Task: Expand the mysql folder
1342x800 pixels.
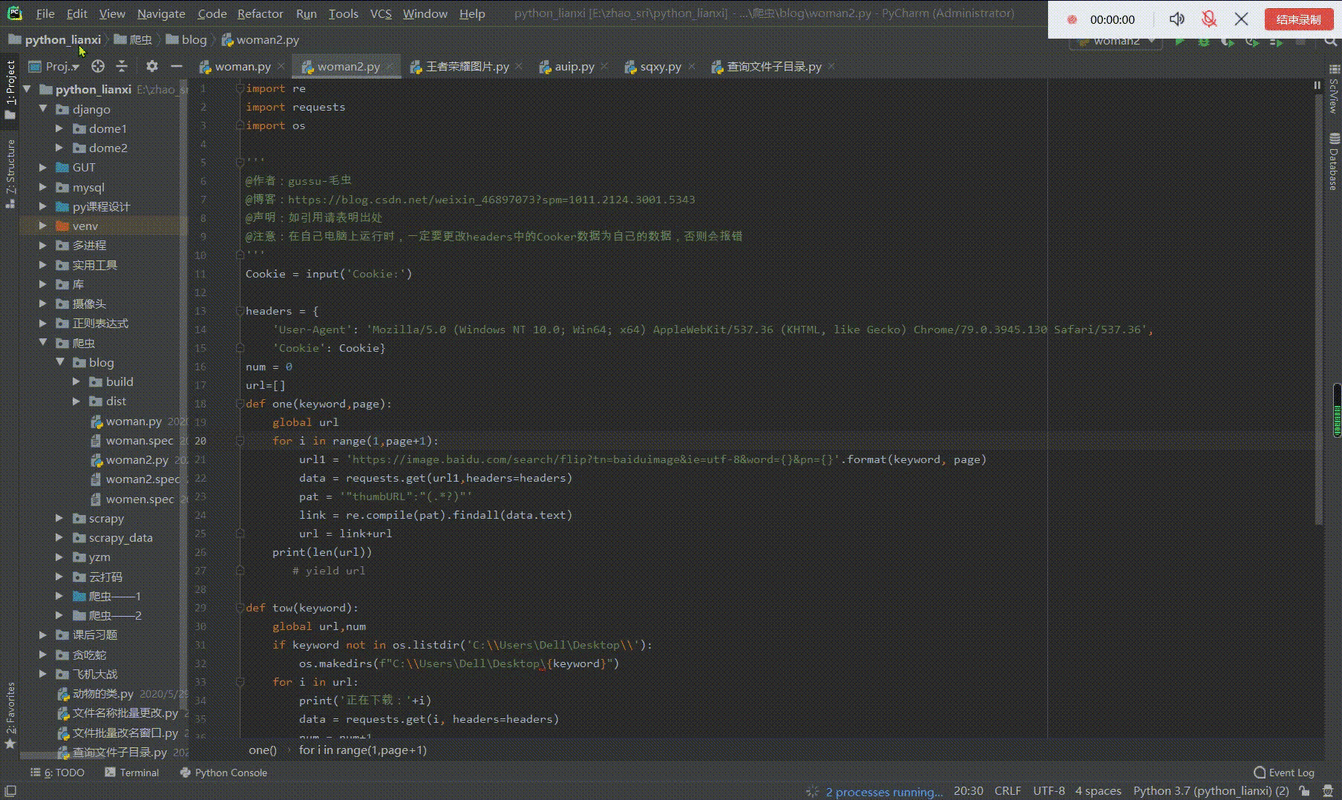Action: click(43, 187)
